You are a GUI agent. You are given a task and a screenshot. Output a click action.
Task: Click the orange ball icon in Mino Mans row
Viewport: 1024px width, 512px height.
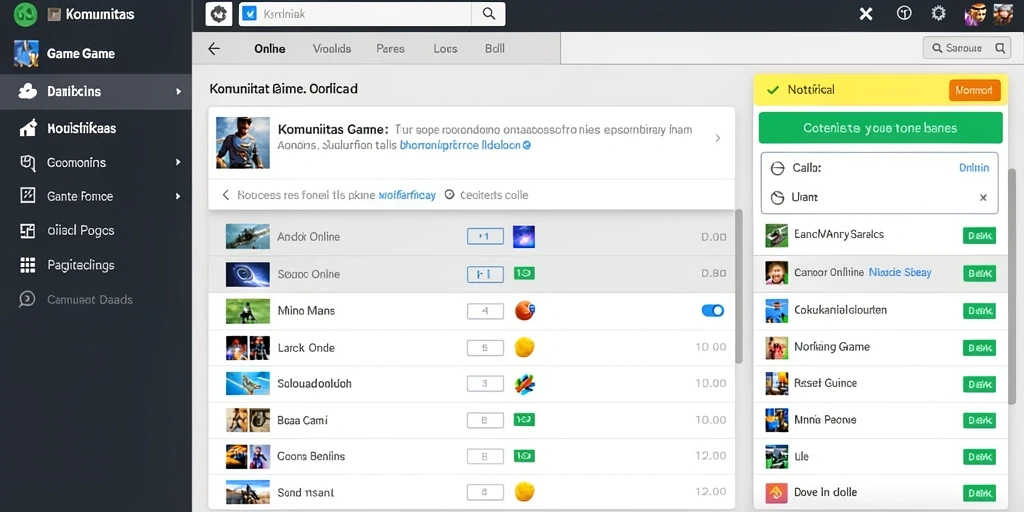[x=524, y=311]
